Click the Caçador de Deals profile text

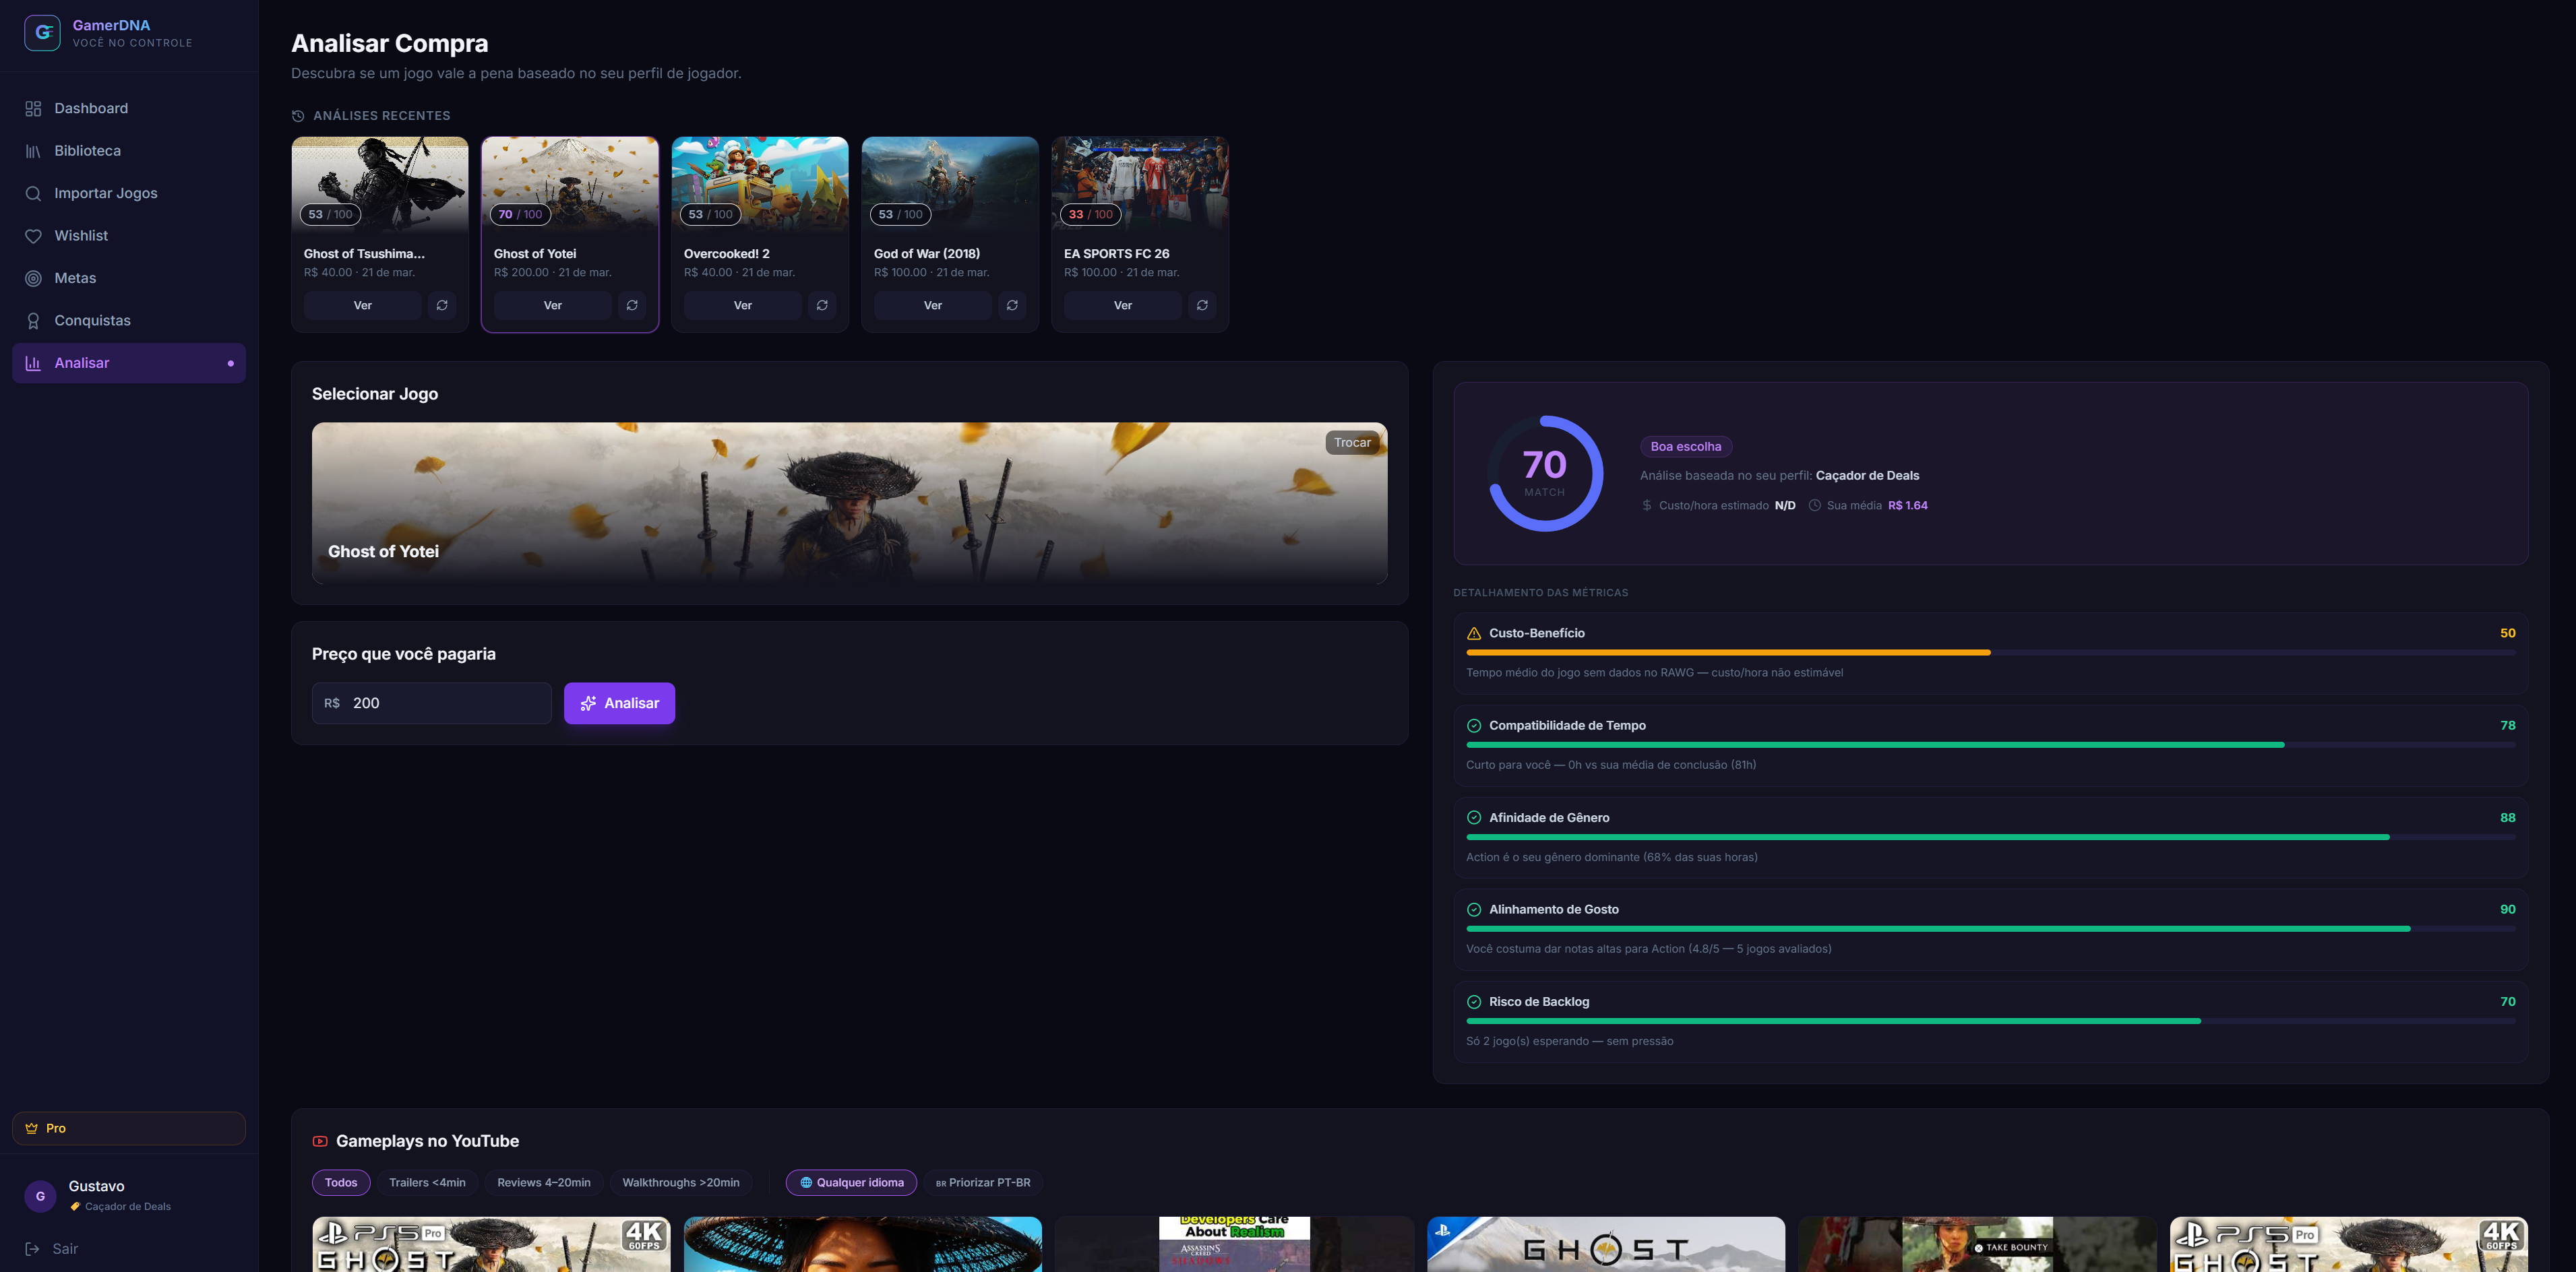[1867, 476]
